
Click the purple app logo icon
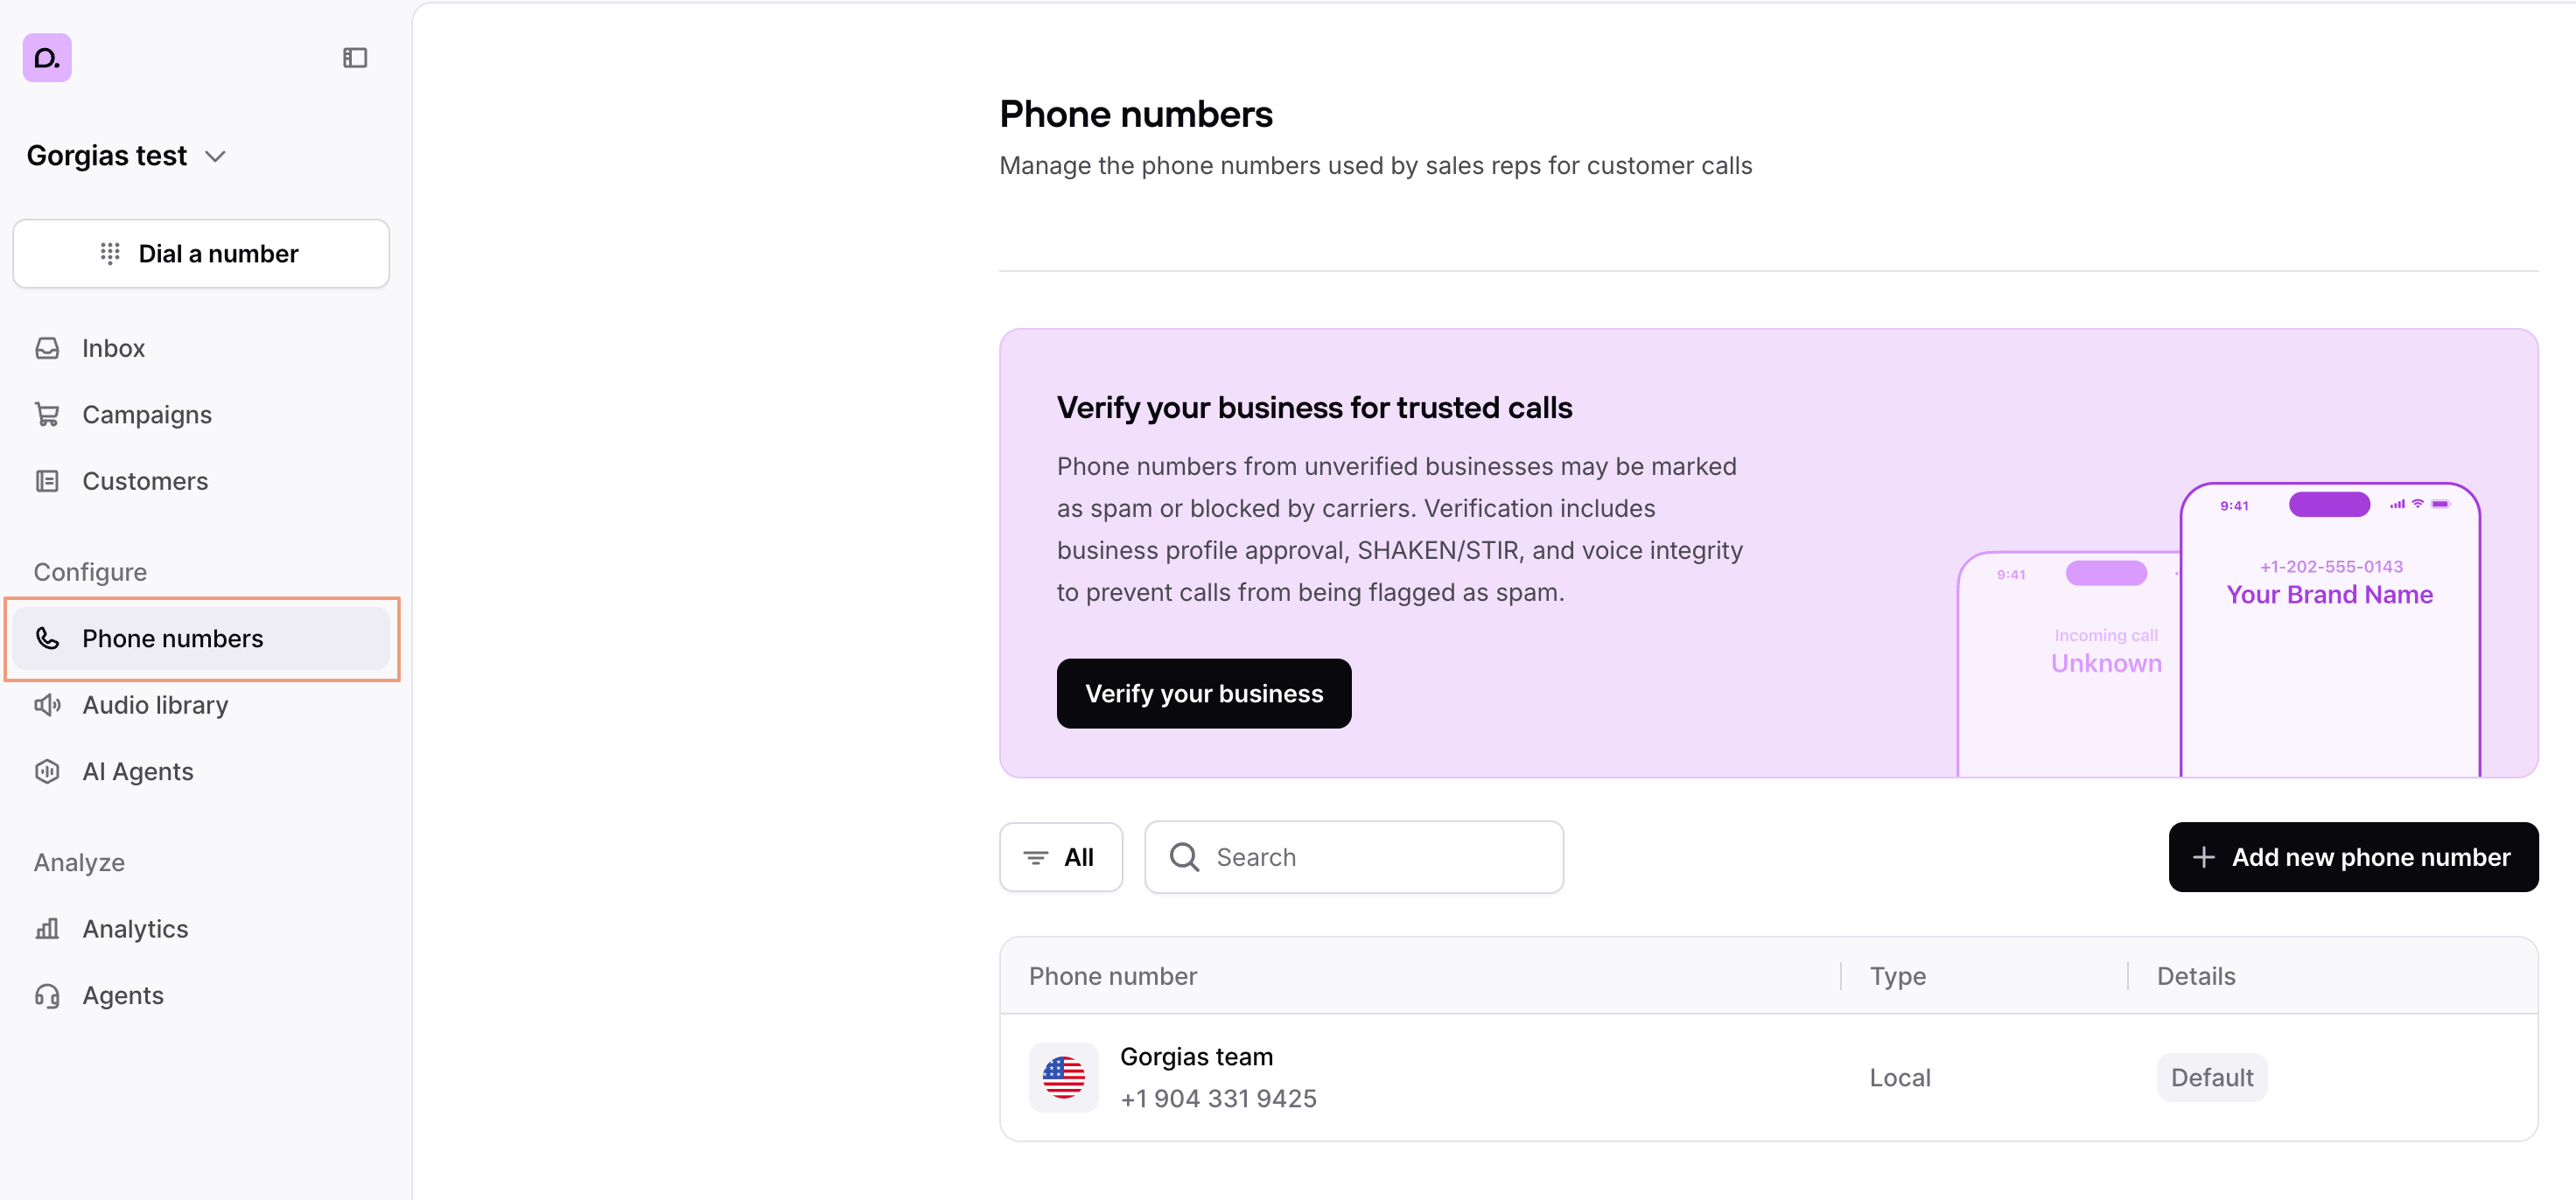[47, 58]
